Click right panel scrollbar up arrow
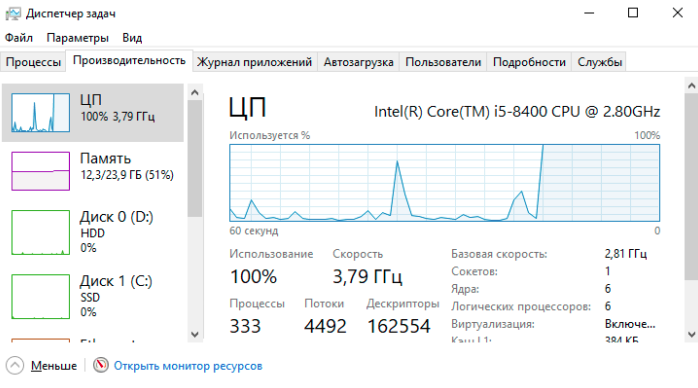698x388 pixels. coord(691,85)
